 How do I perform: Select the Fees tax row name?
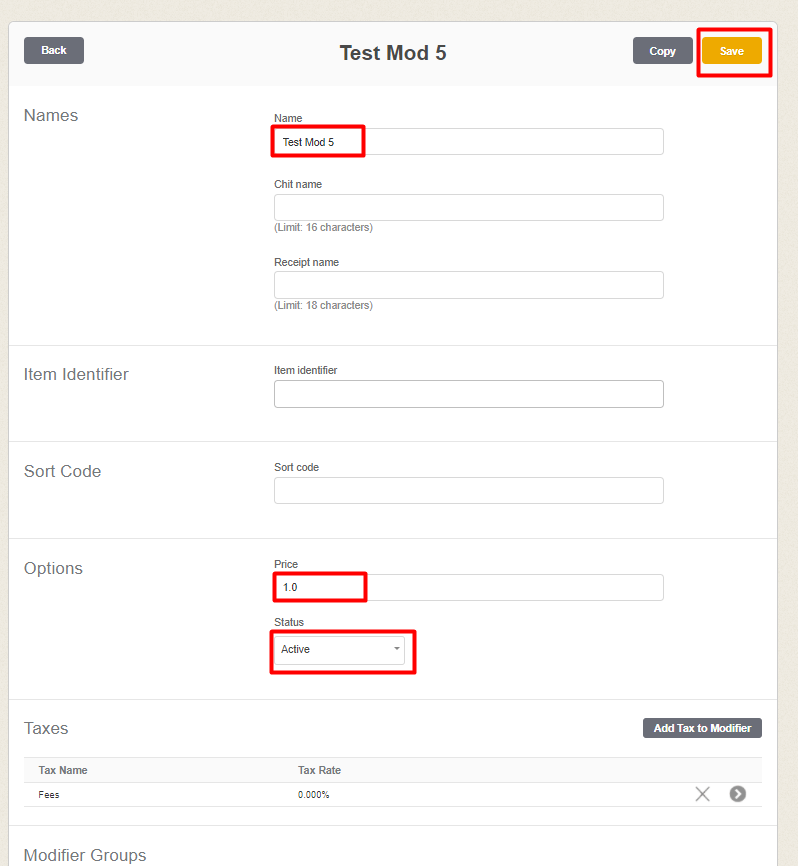point(49,795)
